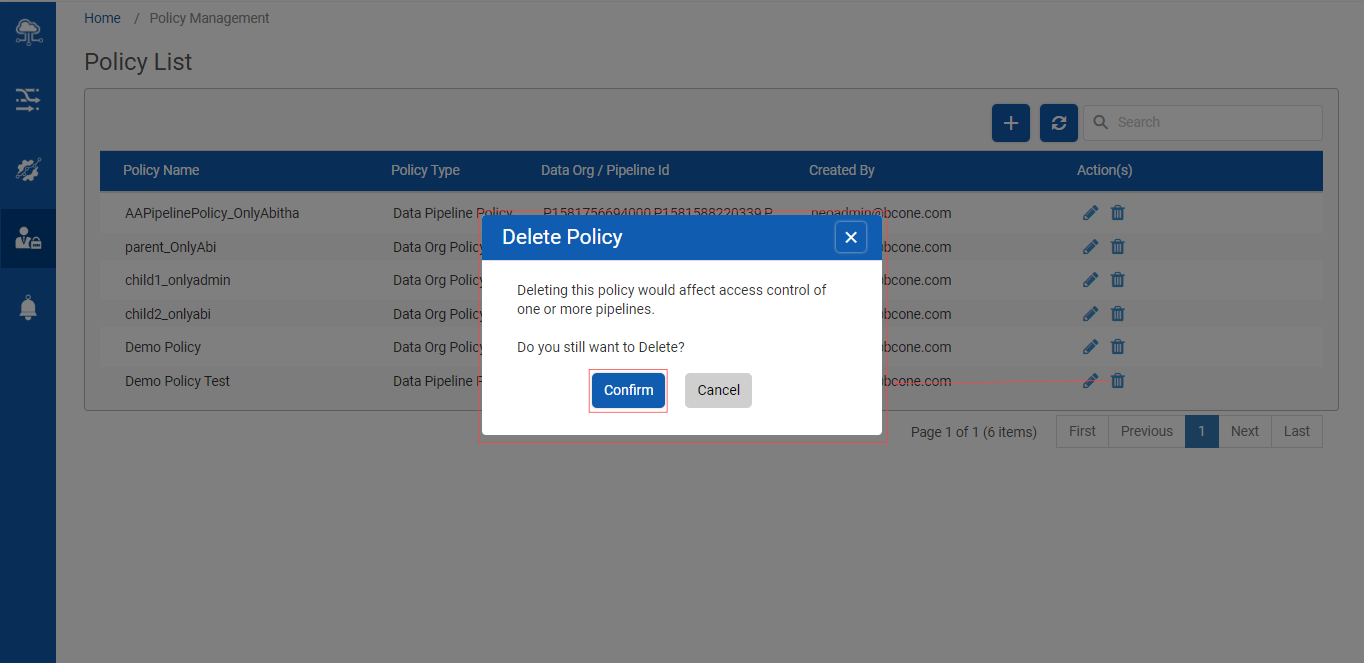Delete the AAPipelinePolicy_OnlyAbitha policy
The height and width of the screenshot is (663, 1364).
coord(1118,213)
